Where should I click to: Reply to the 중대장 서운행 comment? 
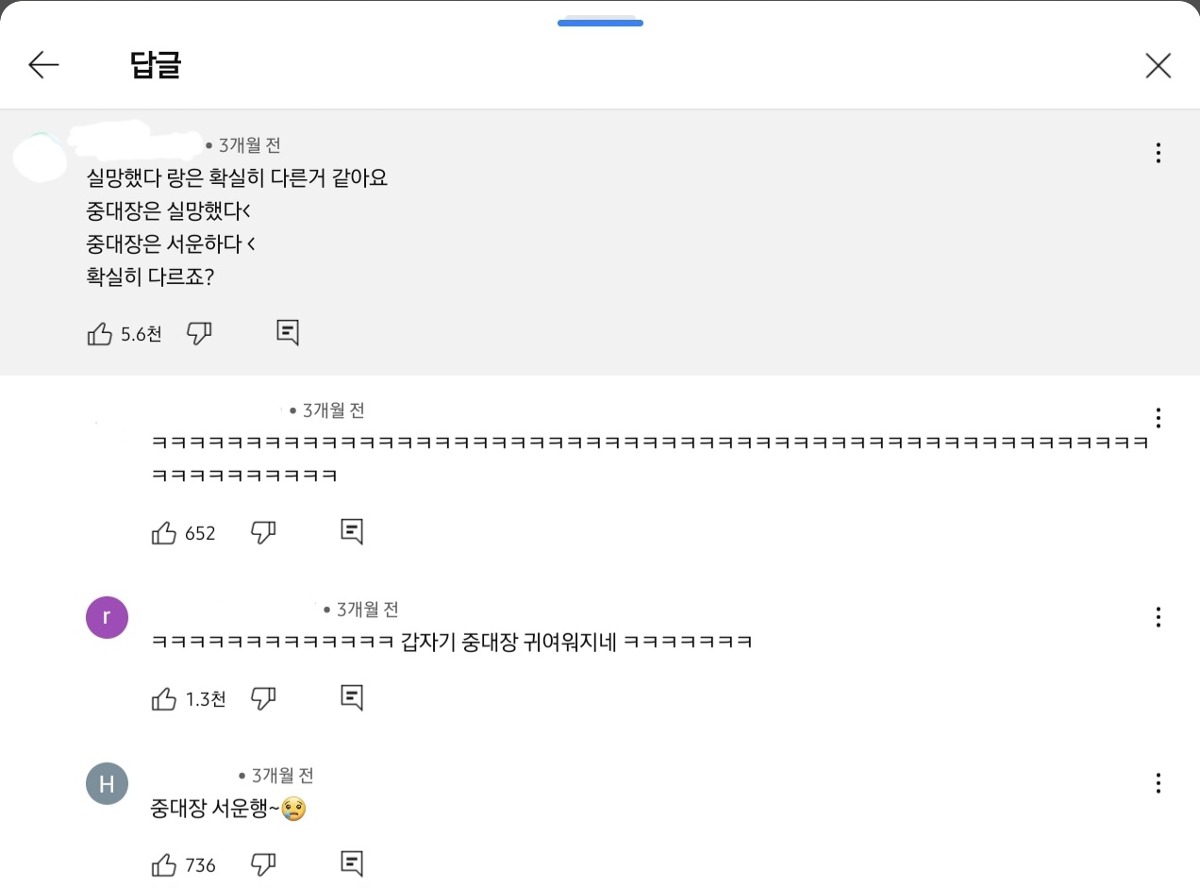[351, 863]
